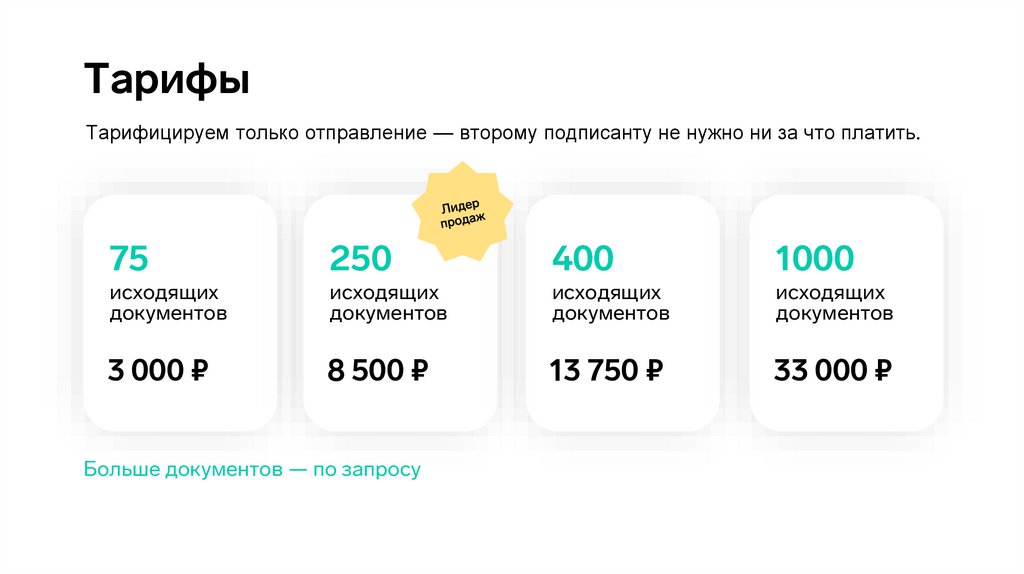Open the "Больше документов — по запросу" link

click(252, 469)
